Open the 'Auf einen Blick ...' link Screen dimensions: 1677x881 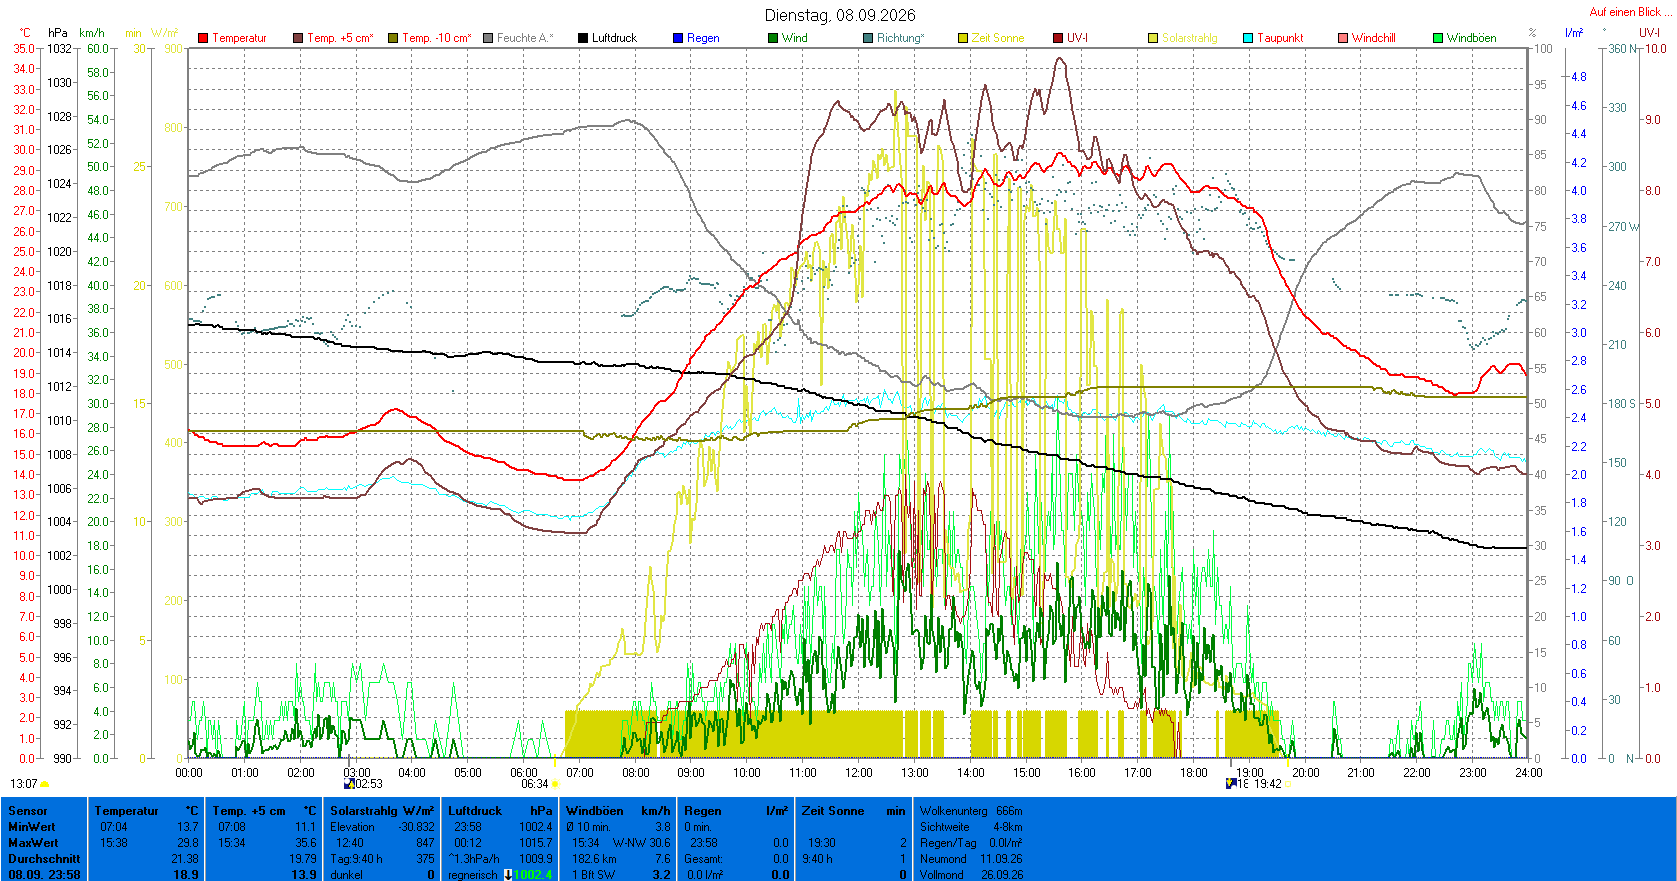click(1630, 12)
